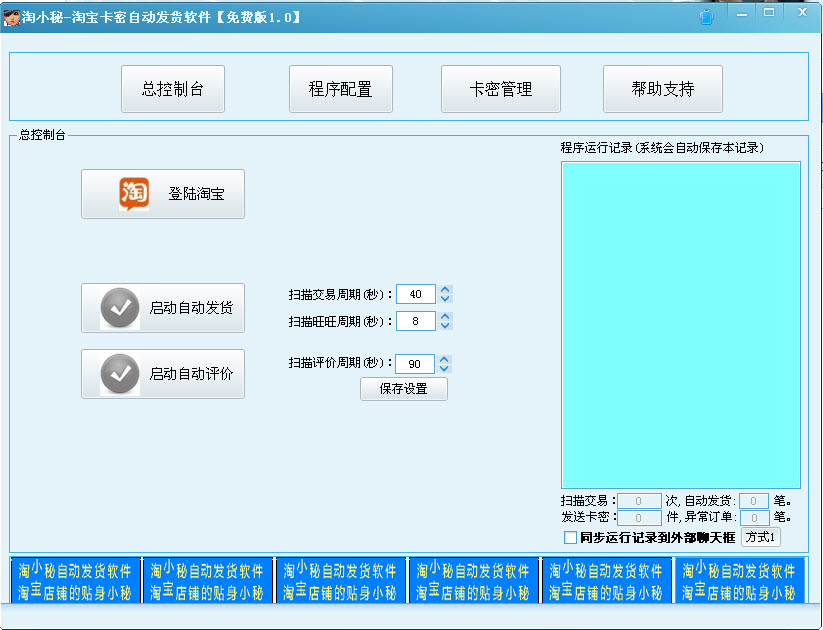Open the 帮助支持 help page
The height and width of the screenshot is (630, 823).
(662, 88)
